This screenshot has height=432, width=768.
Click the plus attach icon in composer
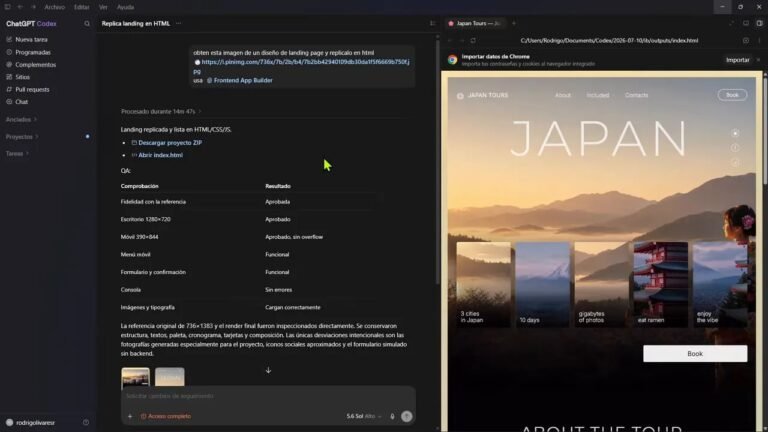click(130, 416)
